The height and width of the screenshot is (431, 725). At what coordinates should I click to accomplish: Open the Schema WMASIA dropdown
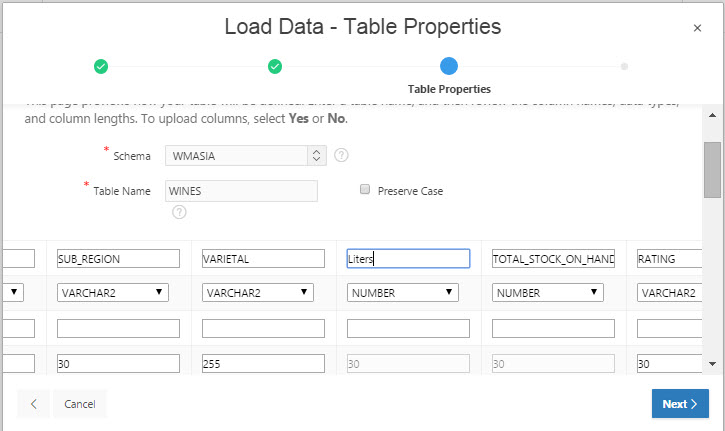245,155
